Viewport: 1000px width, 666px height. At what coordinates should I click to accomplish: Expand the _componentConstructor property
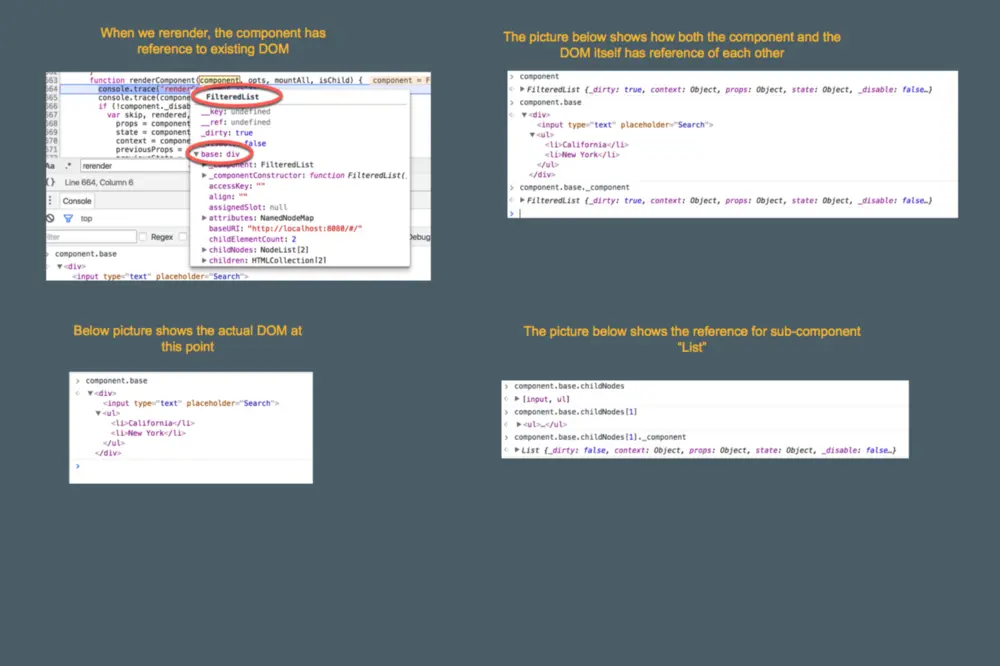204,175
